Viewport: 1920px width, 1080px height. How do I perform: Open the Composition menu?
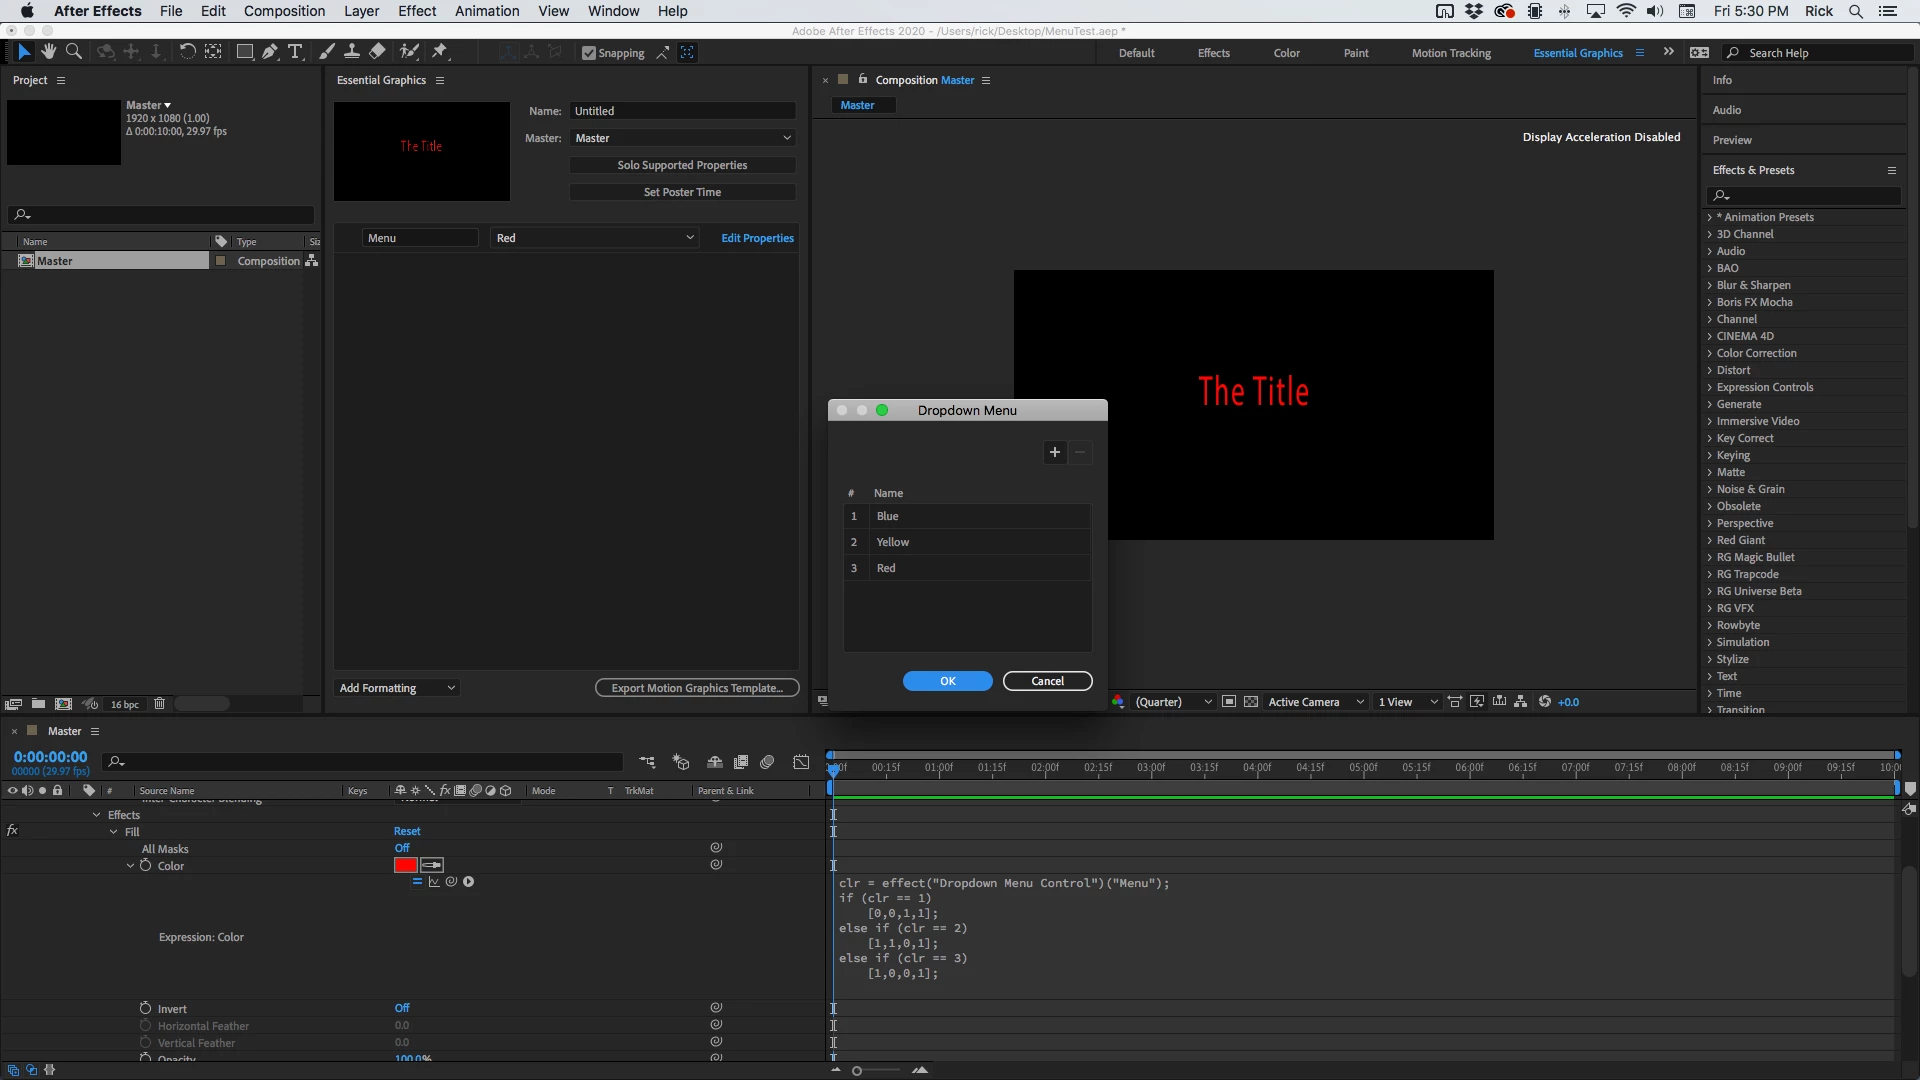[x=284, y=11]
